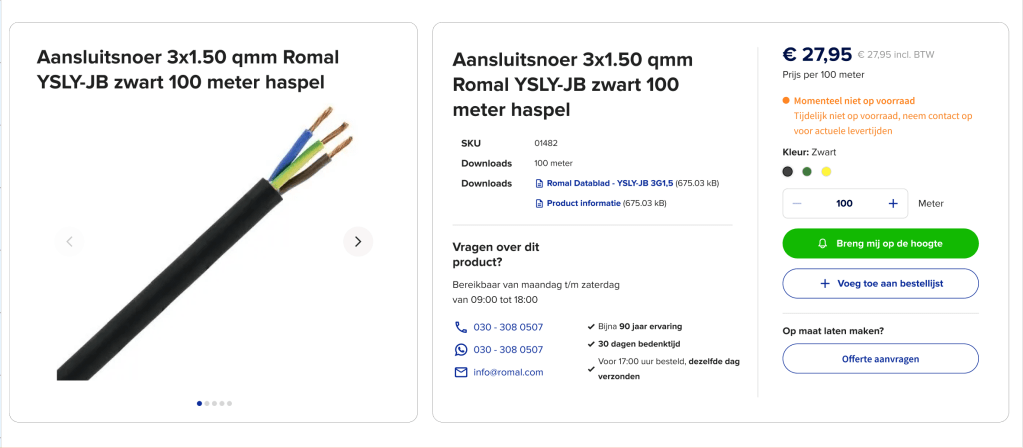Image resolution: width=1023 pixels, height=448 pixels.
Task: Click the quantity input field showing 100
Action: (844, 203)
